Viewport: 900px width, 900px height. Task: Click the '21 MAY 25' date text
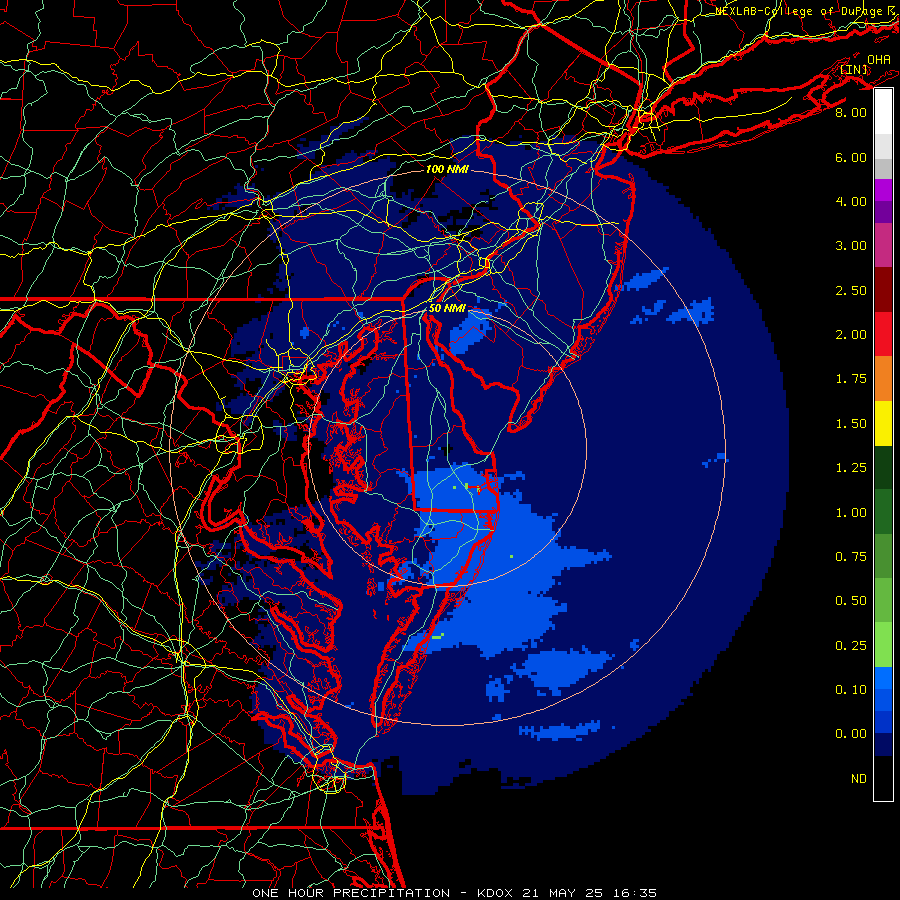tap(563, 893)
